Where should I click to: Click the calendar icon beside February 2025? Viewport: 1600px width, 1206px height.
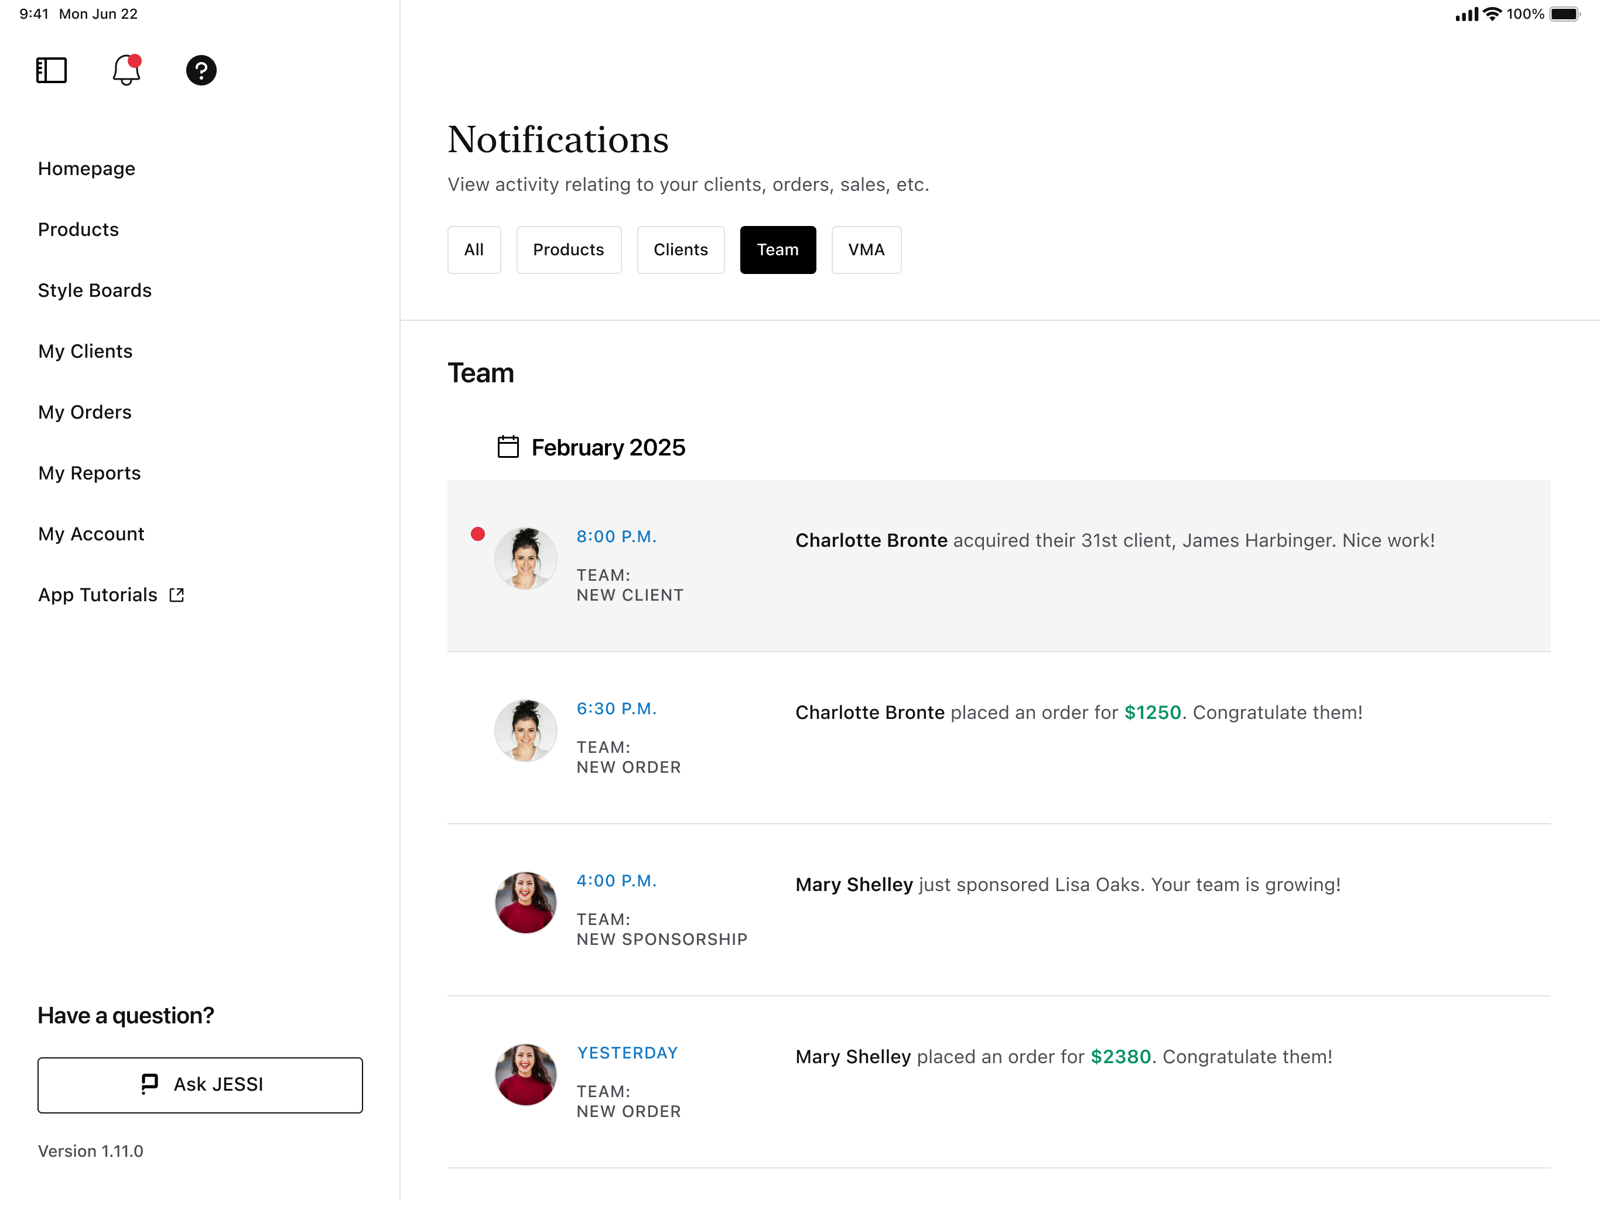pyautogui.click(x=508, y=447)
